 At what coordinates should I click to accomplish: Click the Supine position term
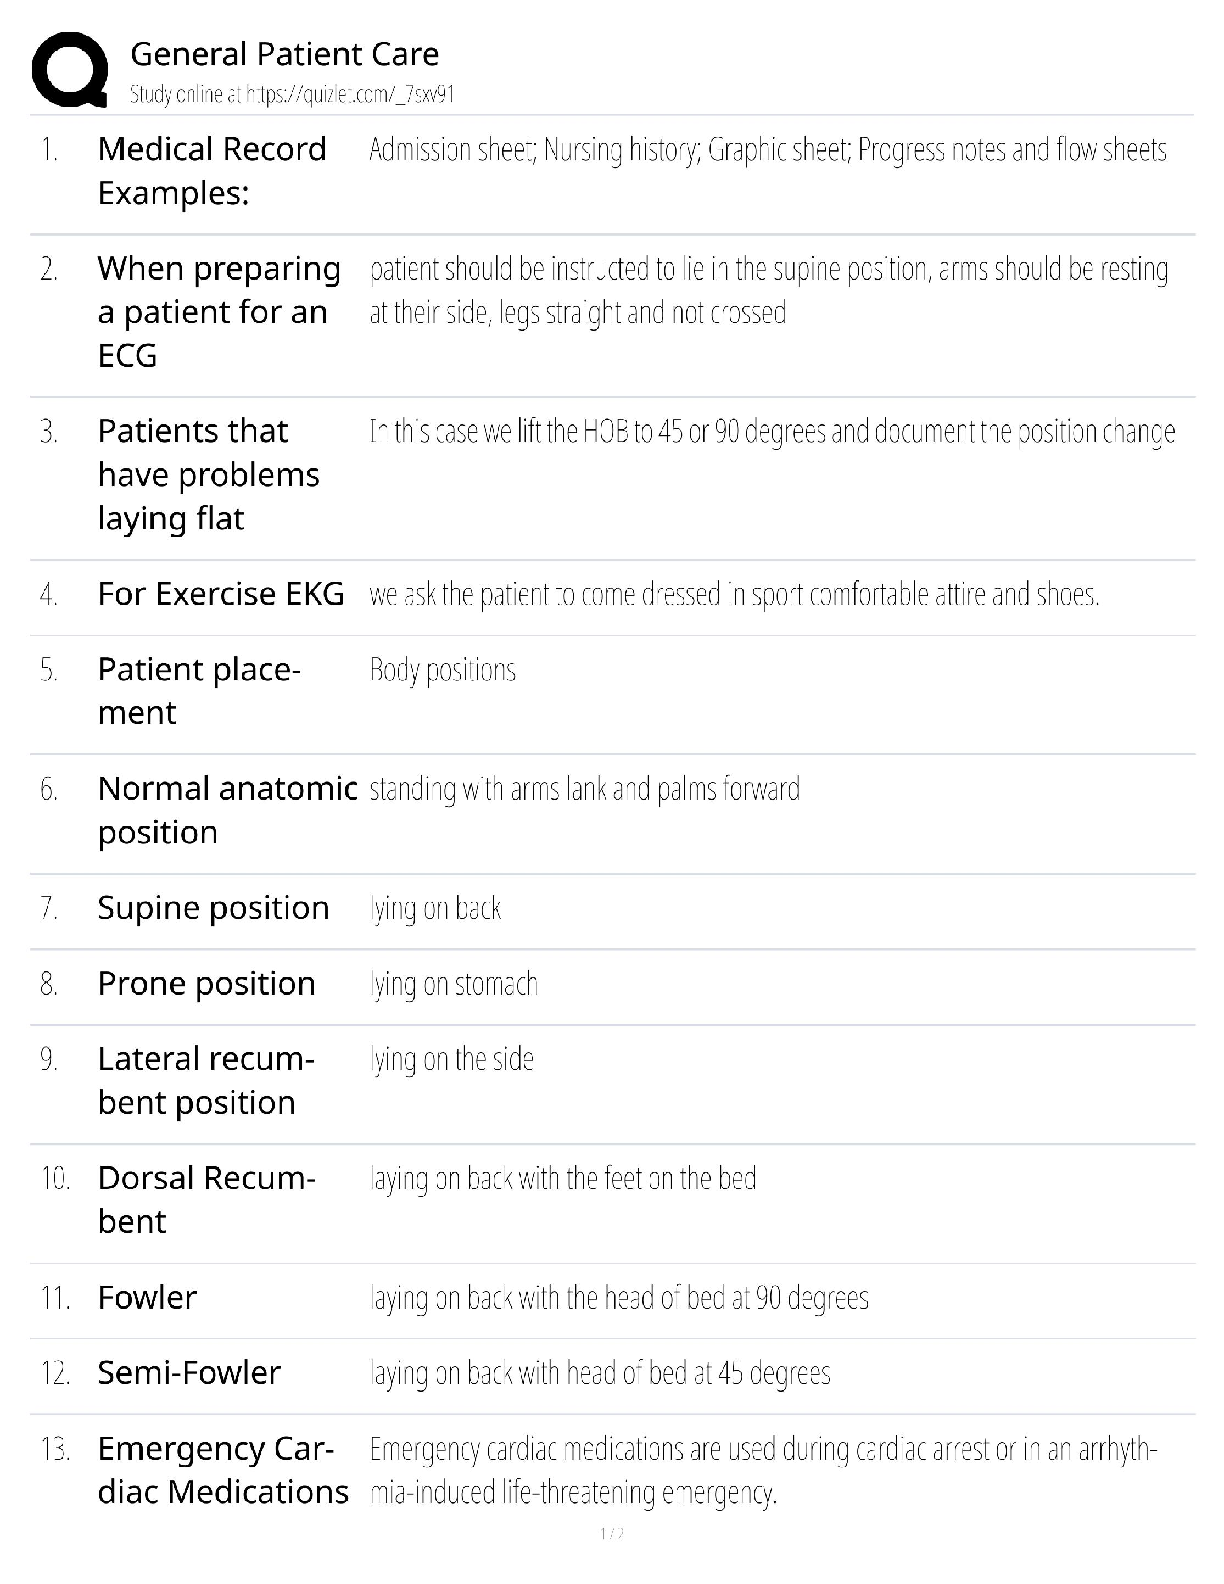(213, 908)
